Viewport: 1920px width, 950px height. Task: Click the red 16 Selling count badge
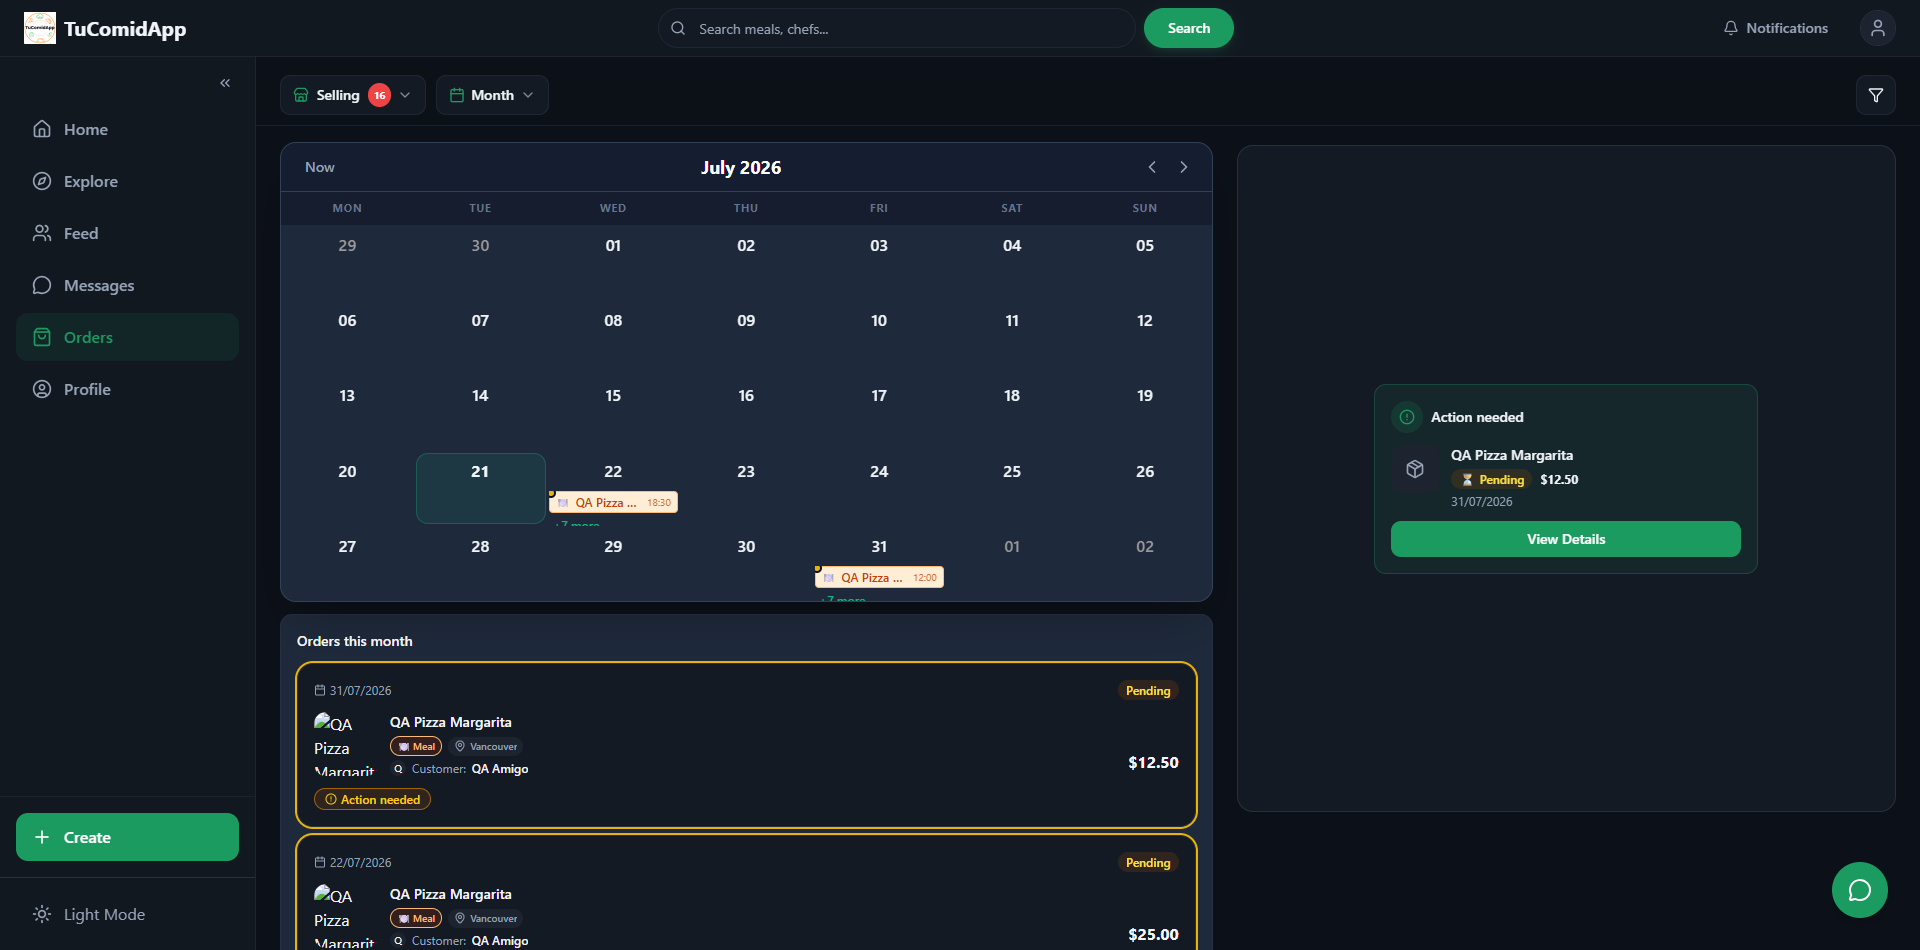[380, 95]
